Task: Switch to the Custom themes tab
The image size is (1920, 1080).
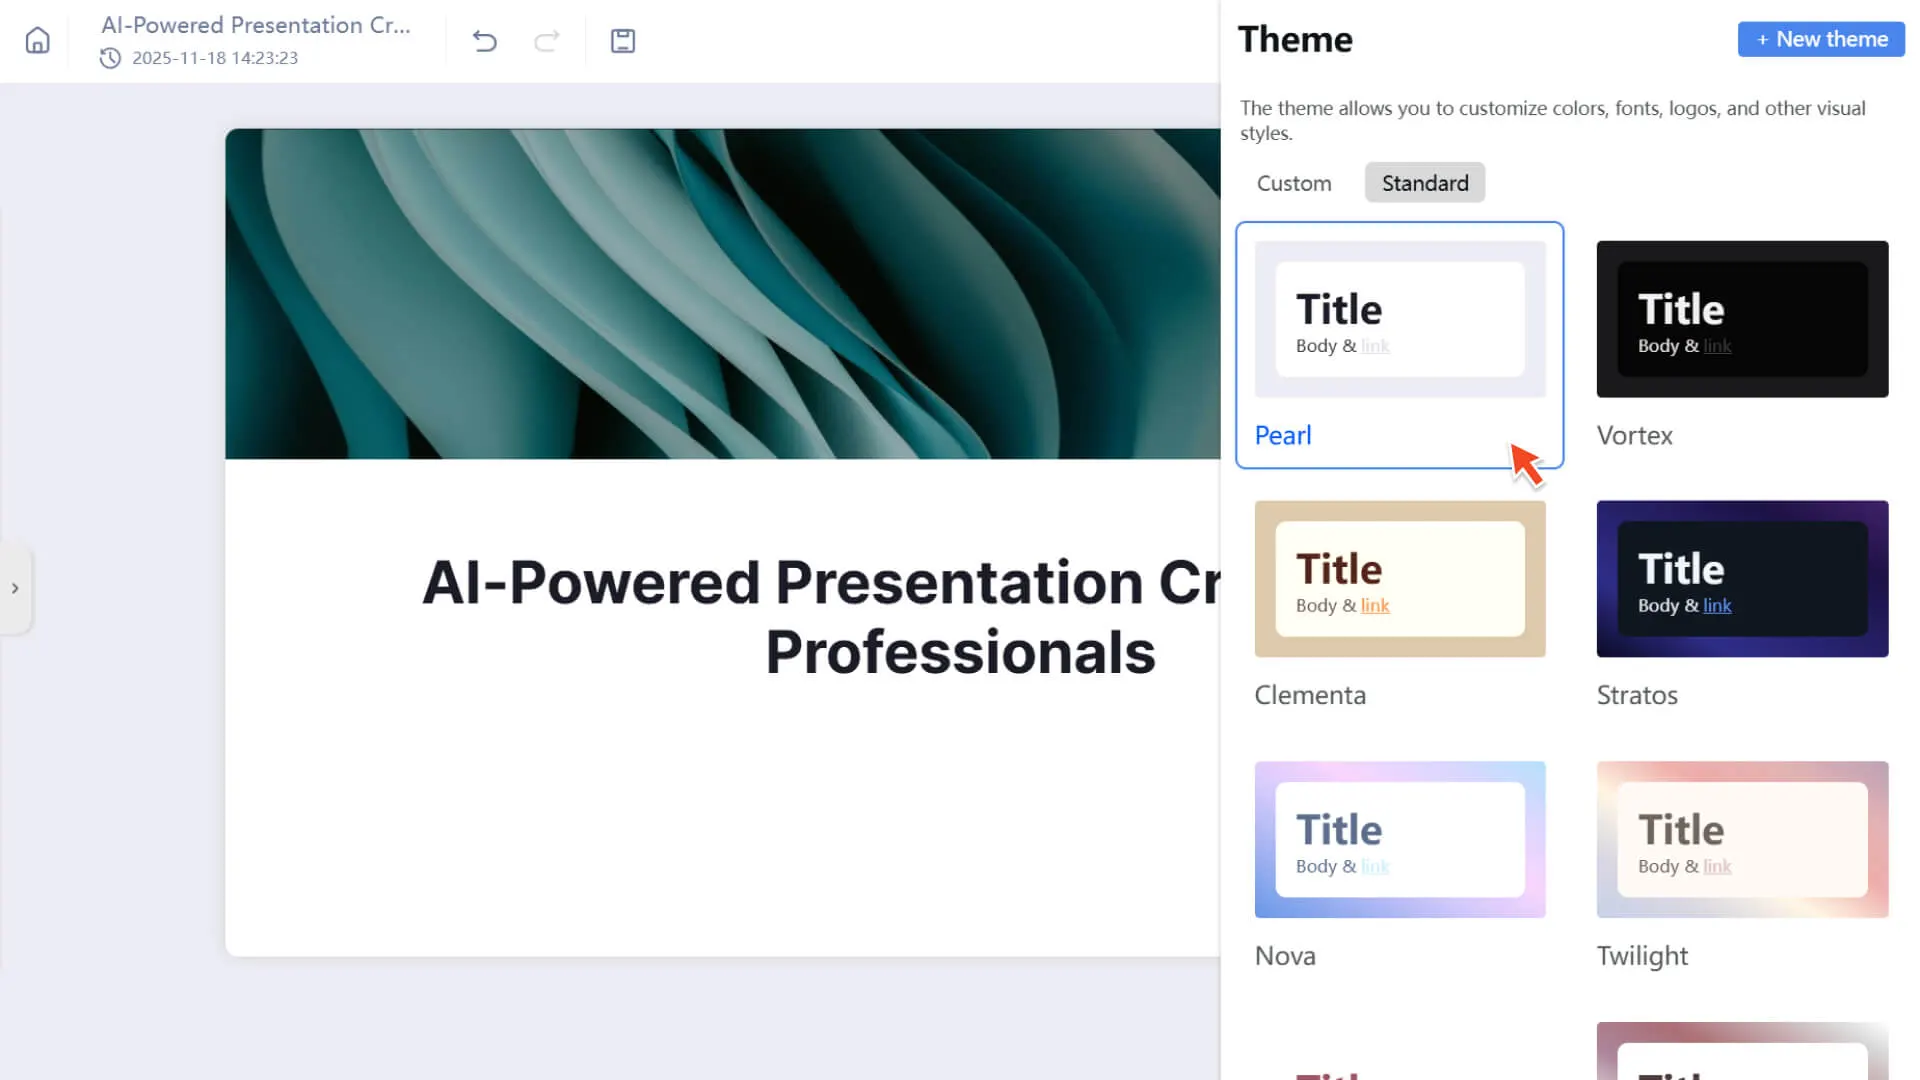Action: [x=1294, y=183]
